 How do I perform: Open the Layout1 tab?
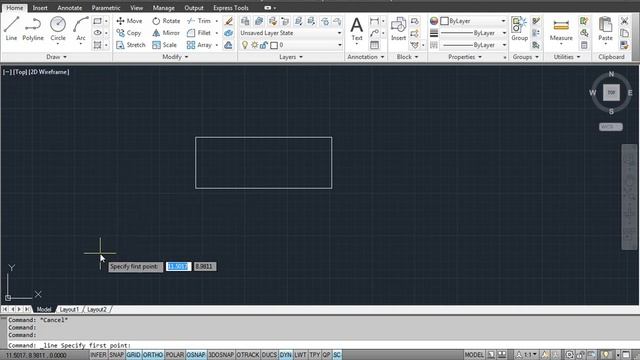69,309
